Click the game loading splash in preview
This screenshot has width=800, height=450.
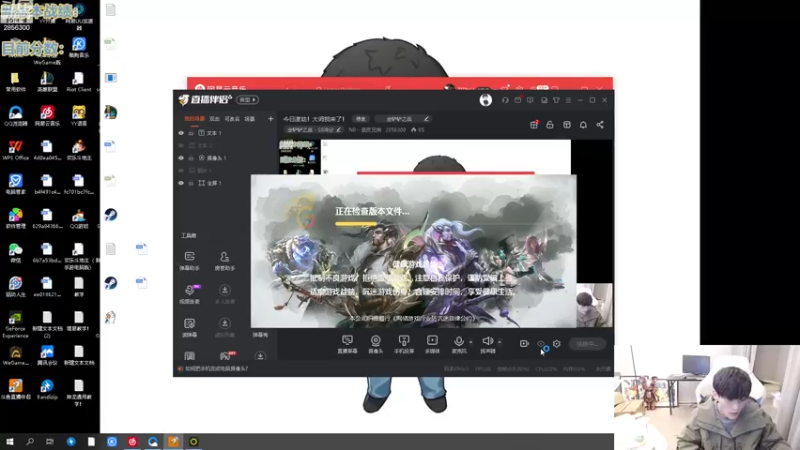coord(413,251)
